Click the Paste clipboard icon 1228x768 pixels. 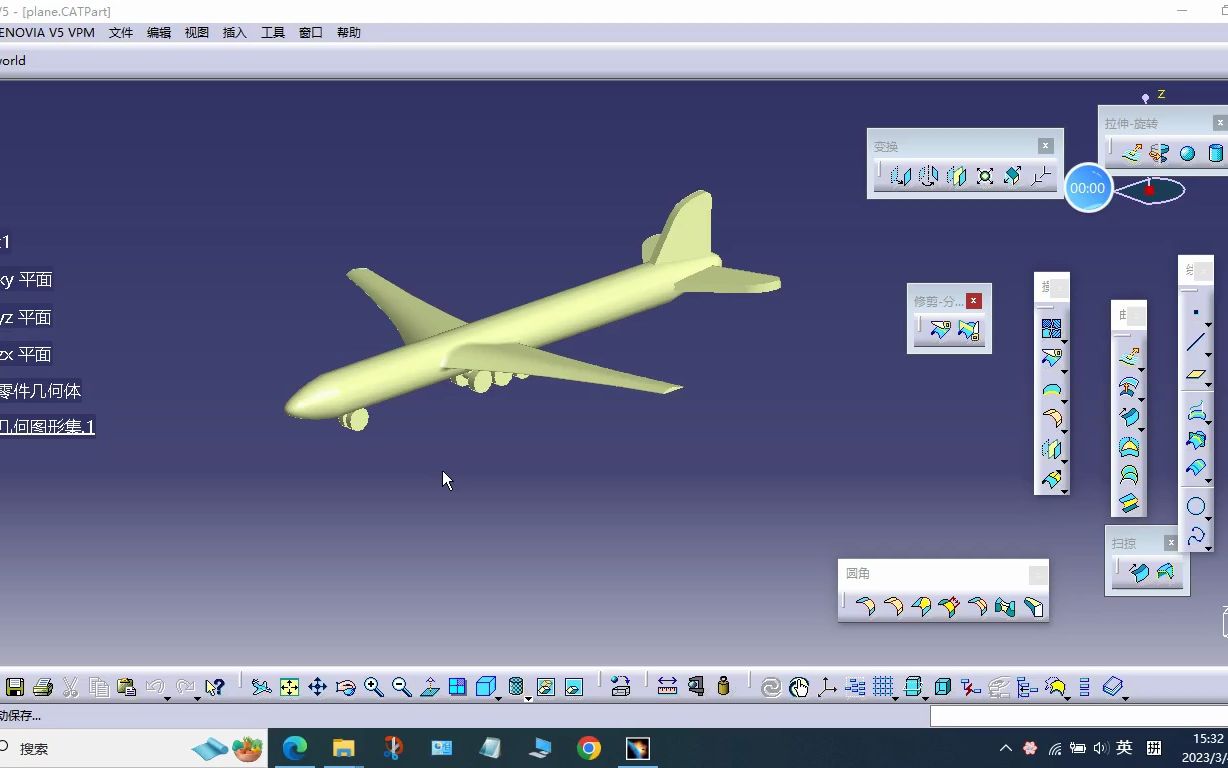(x=126, y=687)
